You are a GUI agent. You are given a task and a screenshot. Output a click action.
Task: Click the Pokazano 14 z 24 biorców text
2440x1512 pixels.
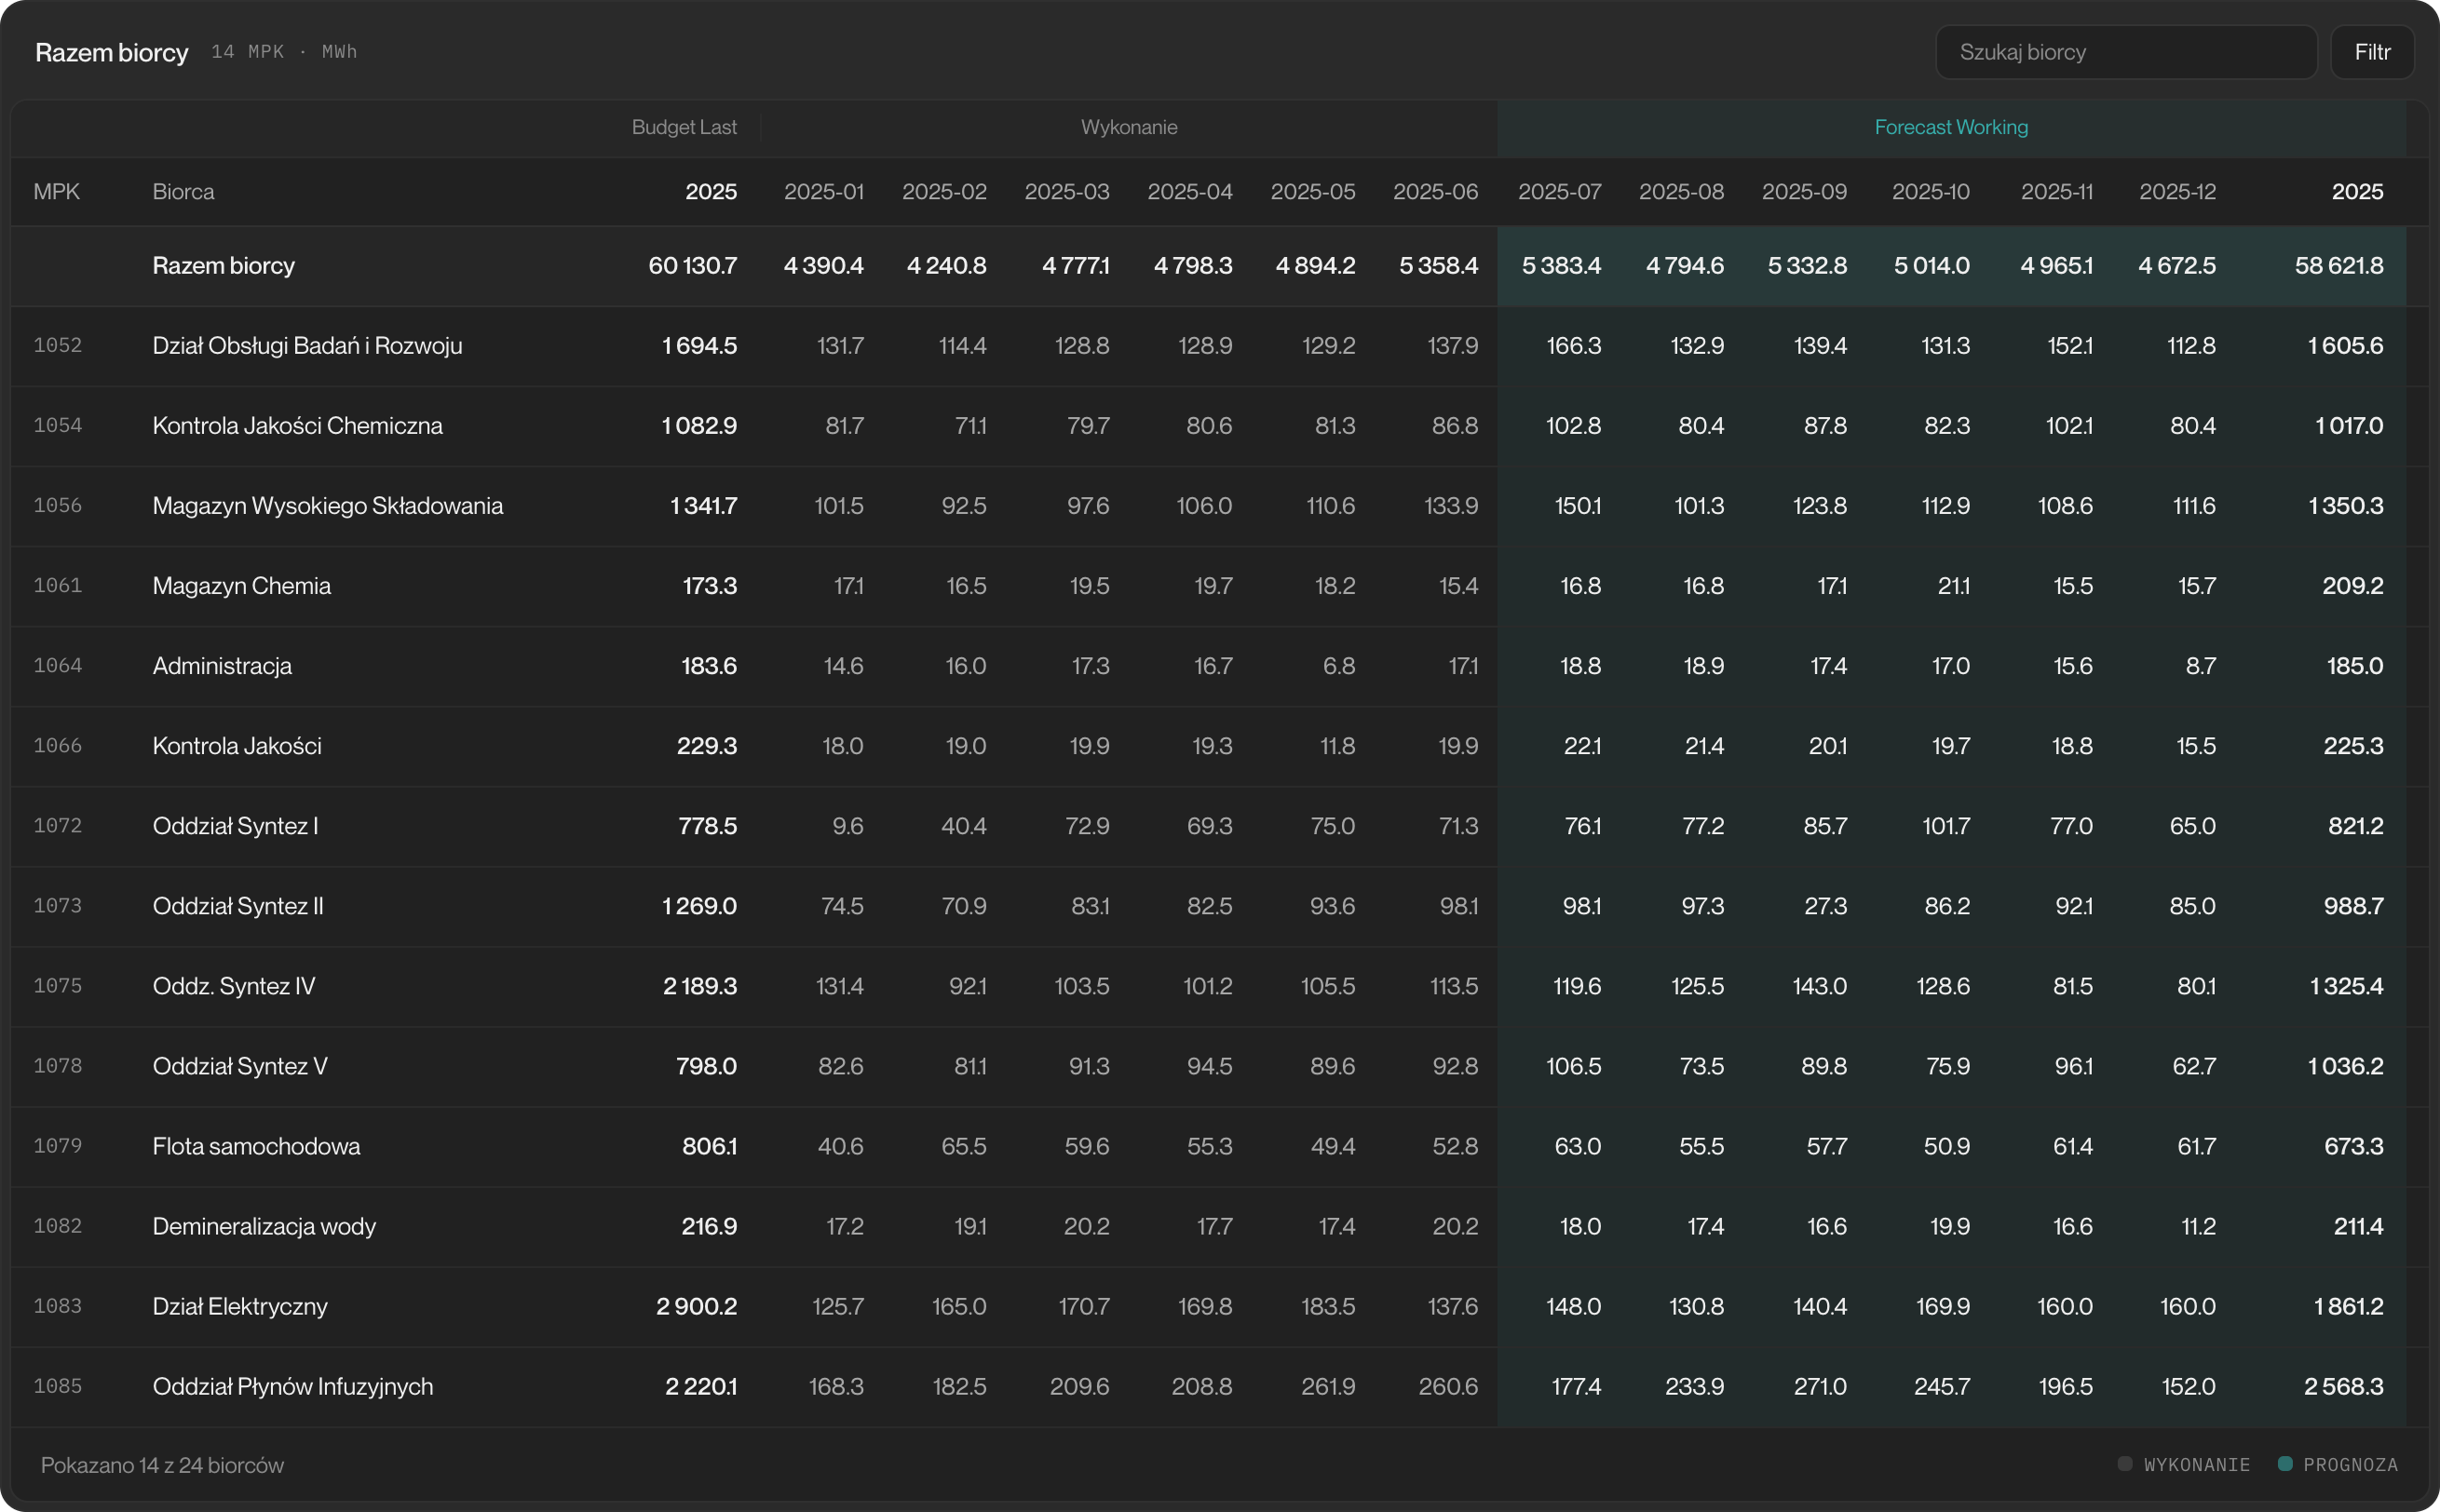pyautogui.click(x=162, y=1465)
